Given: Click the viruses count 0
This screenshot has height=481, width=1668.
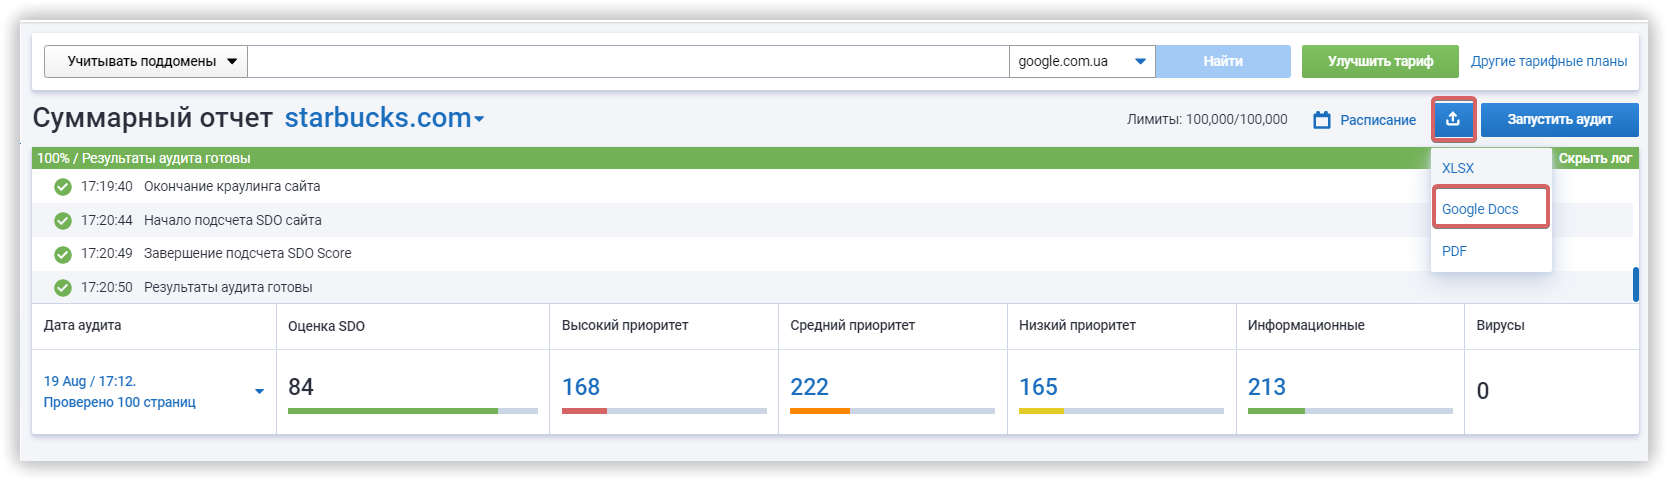Looking at the screenshot, I should click(x=1483, y=391).
